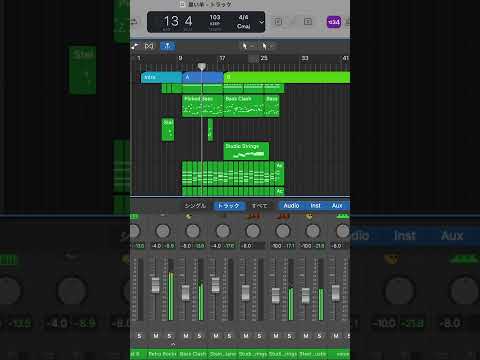Image resolution: width=480 pixels, height=360 pixels.
Task: Select the Picked Bass region
Action: click(x=202, y=106)
